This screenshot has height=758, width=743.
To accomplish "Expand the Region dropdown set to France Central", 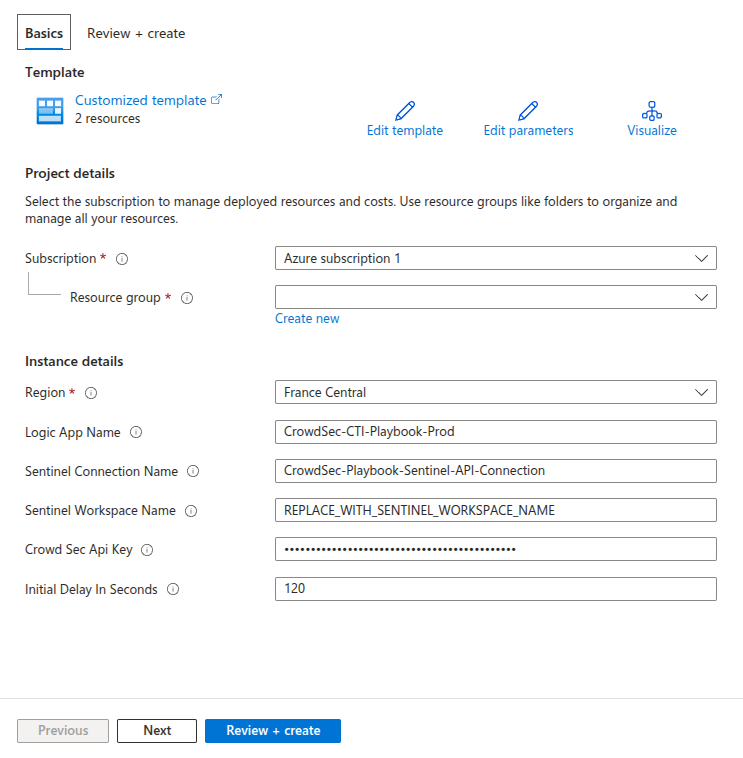I will [495, 393].
